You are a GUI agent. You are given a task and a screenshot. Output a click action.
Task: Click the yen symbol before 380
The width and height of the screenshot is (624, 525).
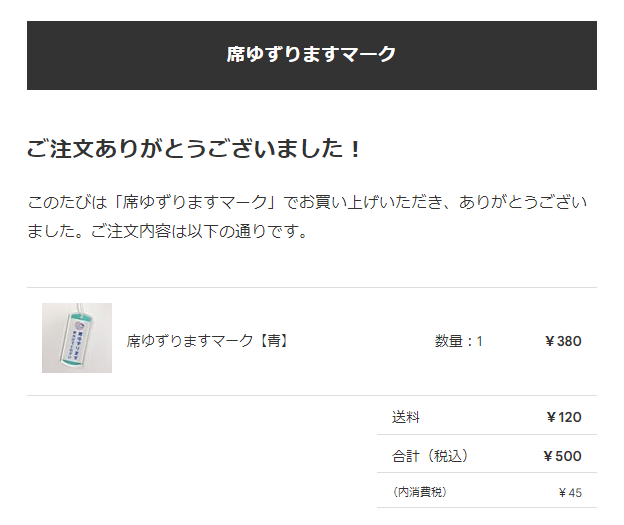point(550,342)
